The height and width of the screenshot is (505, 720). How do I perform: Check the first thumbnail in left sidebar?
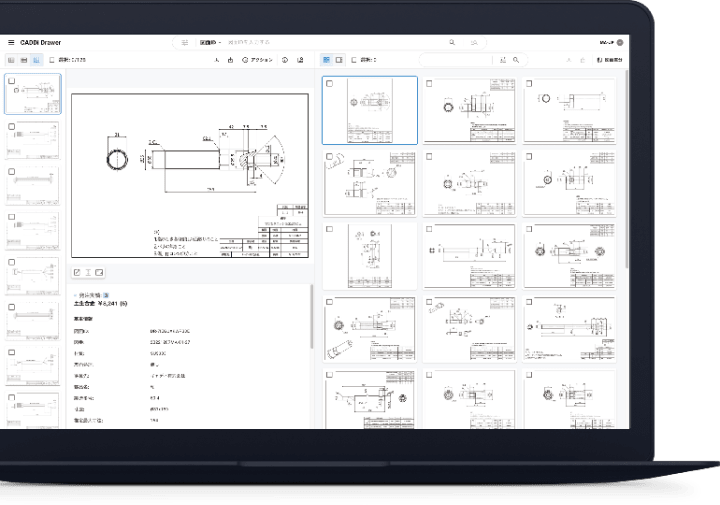point(10,79)
